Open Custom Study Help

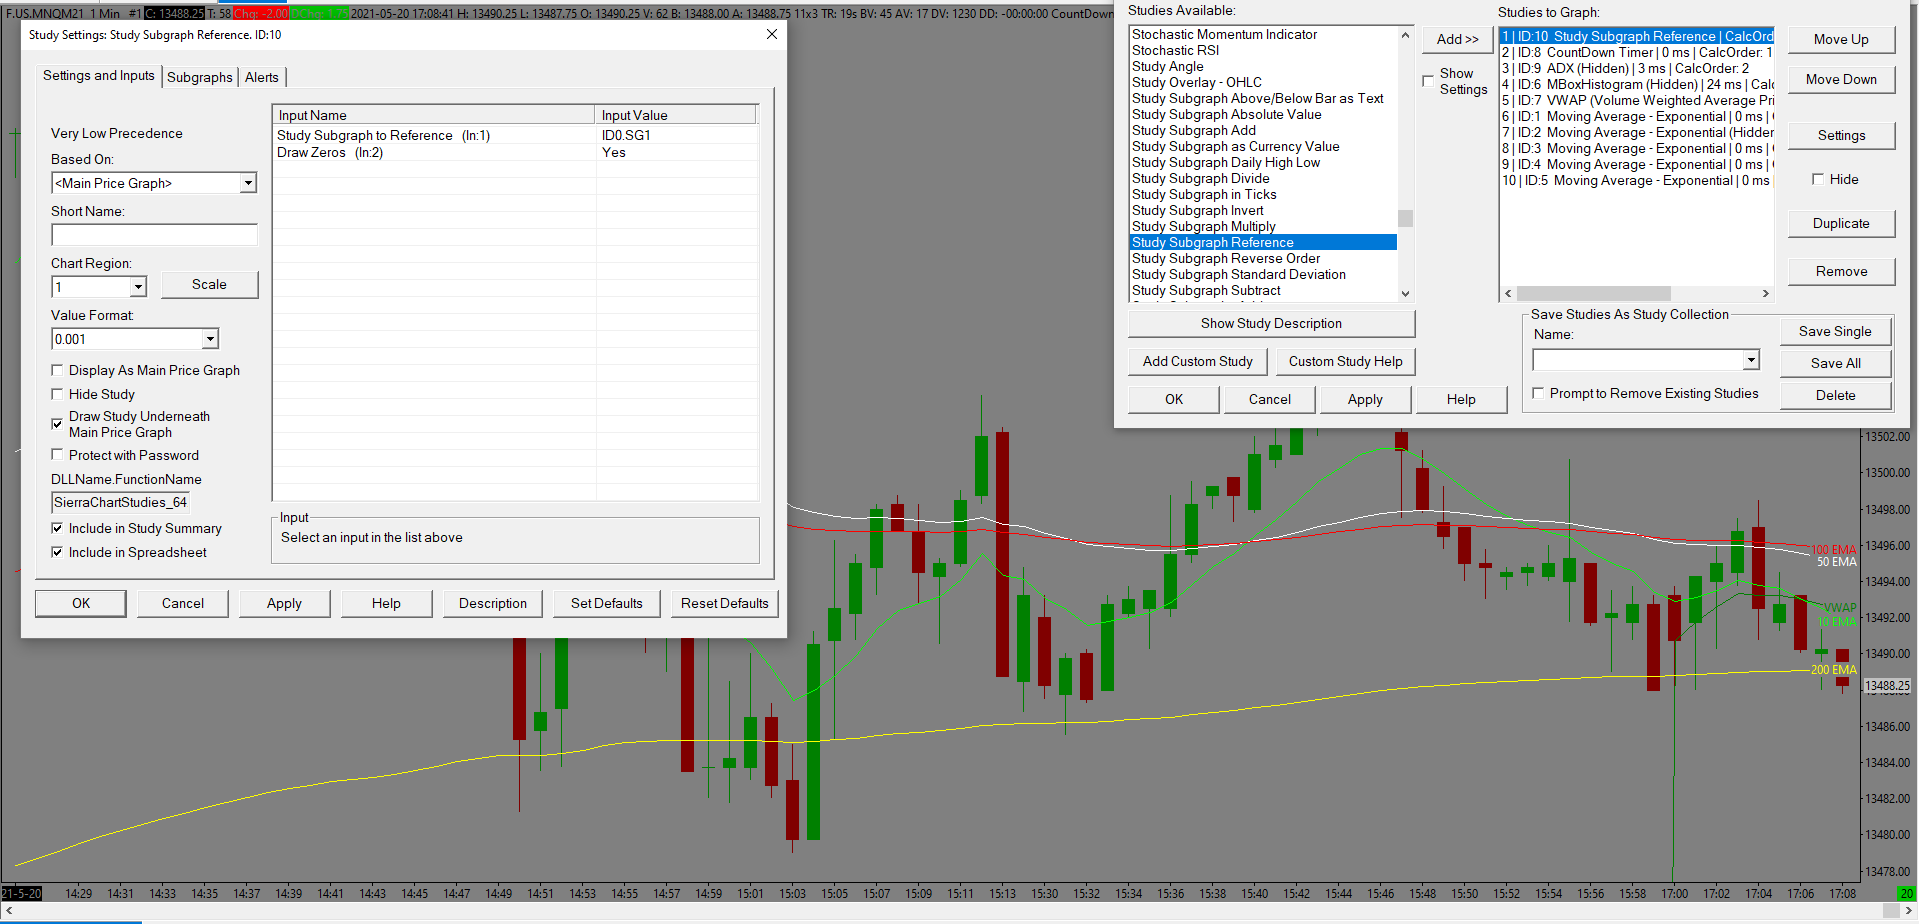[1345, 361]
